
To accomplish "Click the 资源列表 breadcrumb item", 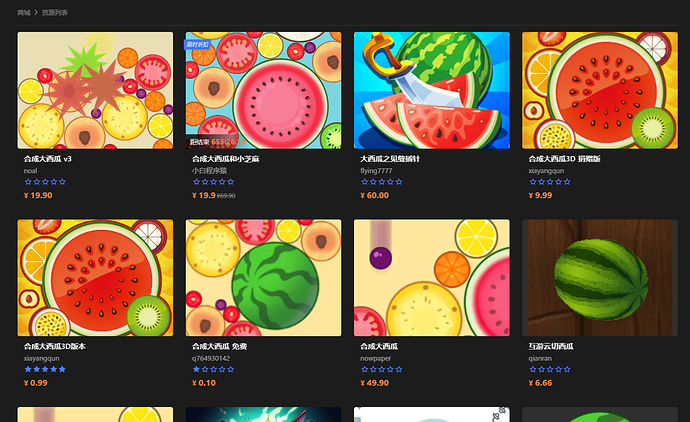I will (x=55, y=13).
